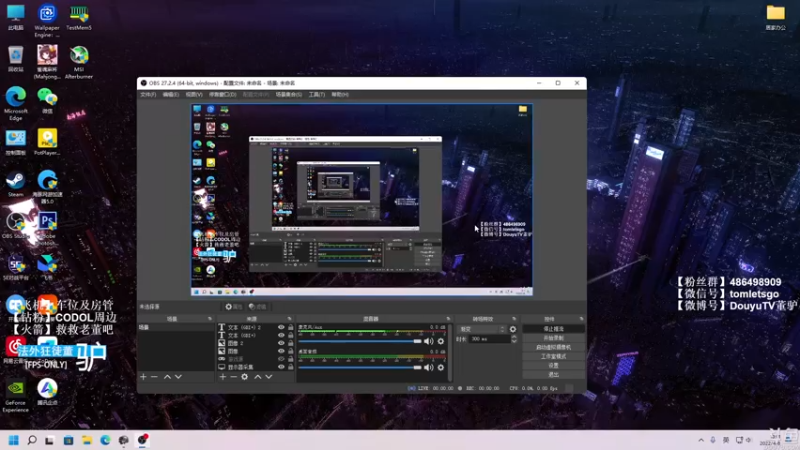Toggle lock on 显示器采集 source
Viewport: 800px width, 450px height.
(291, 367)
